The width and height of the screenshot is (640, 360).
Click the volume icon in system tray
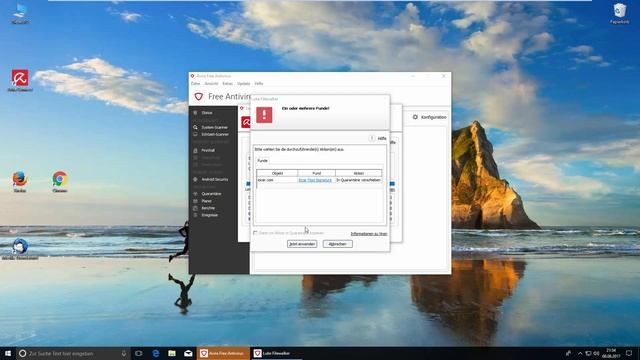pyautogui.click(x=596, y=353)
